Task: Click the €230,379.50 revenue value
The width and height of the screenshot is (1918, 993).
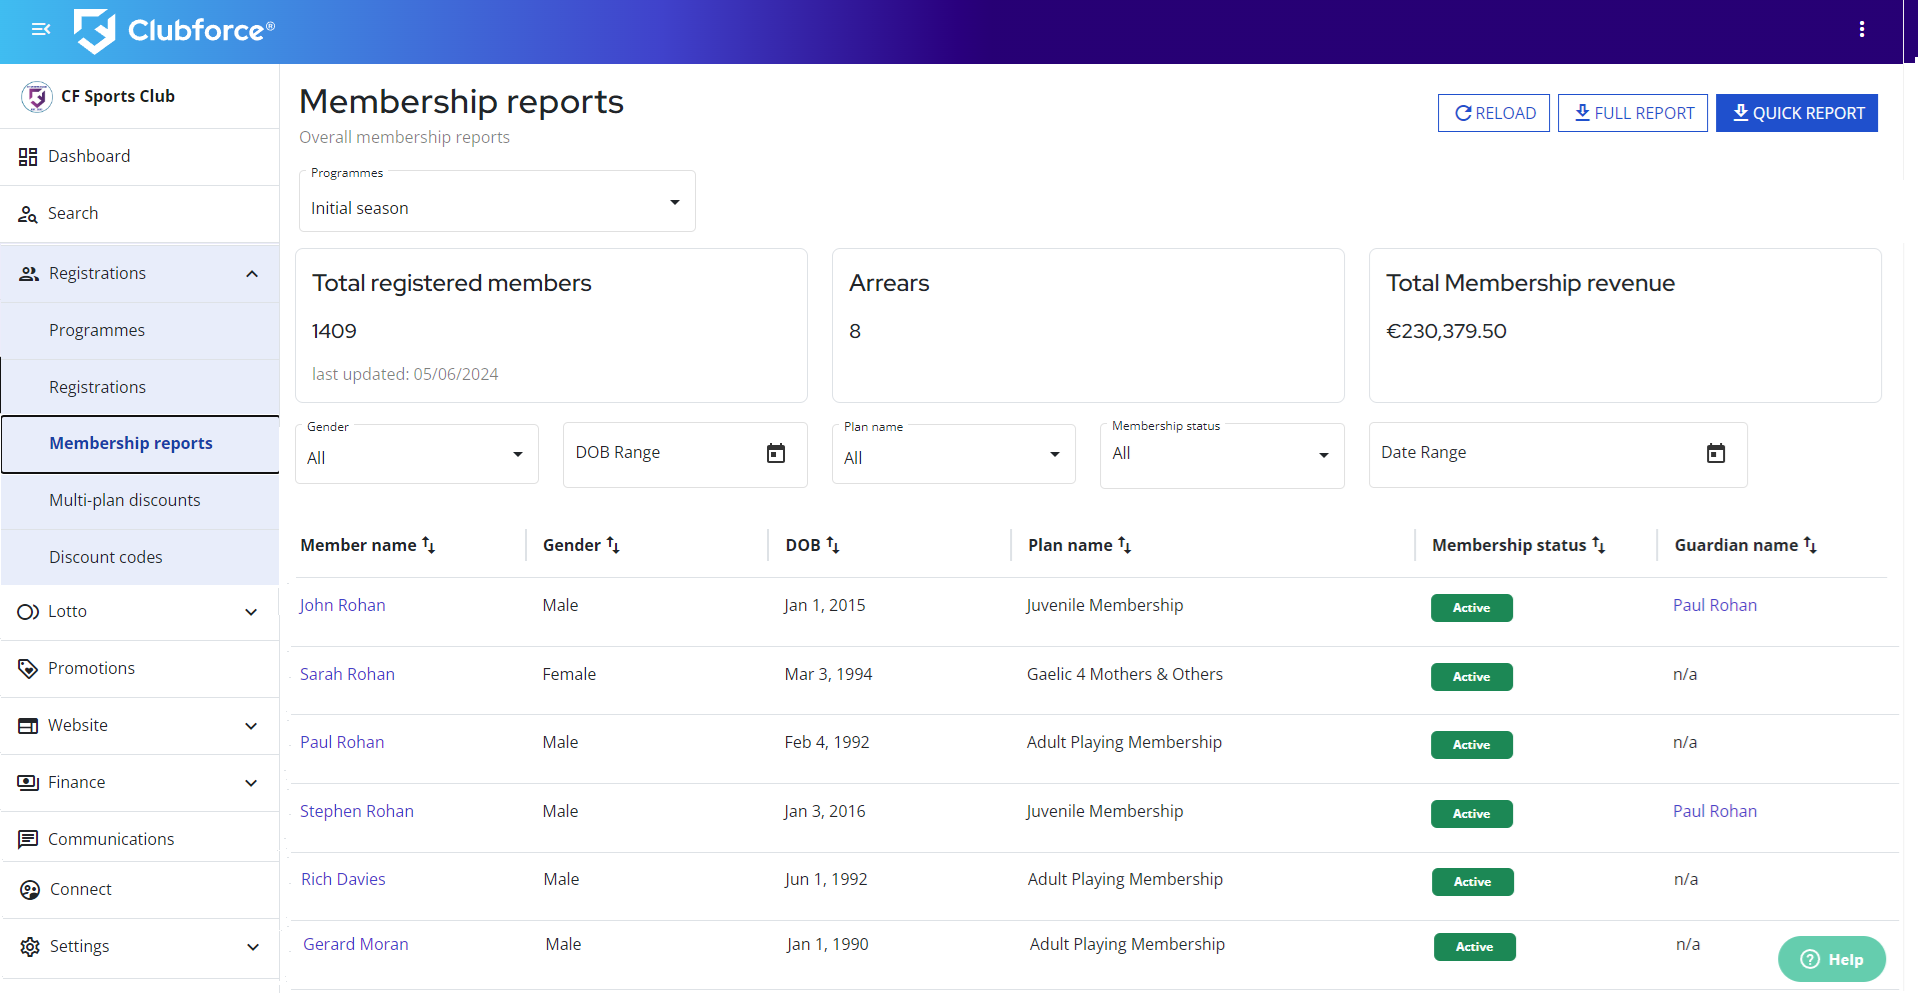Action: [x=1446, y=331]
